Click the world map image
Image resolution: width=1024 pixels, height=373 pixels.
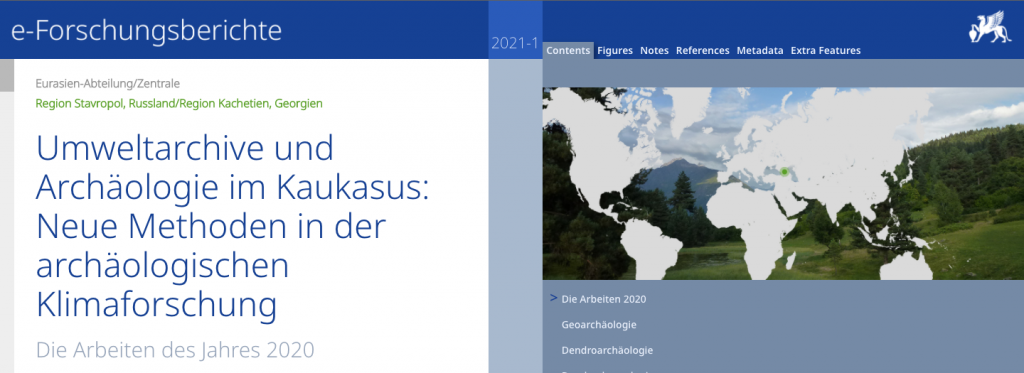tap(783, 183)
